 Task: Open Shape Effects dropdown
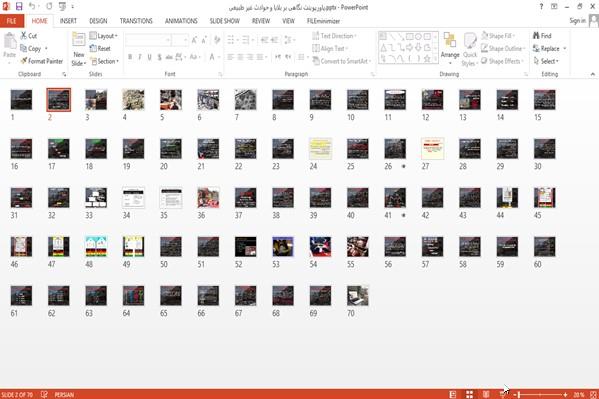tap(502, 61)
